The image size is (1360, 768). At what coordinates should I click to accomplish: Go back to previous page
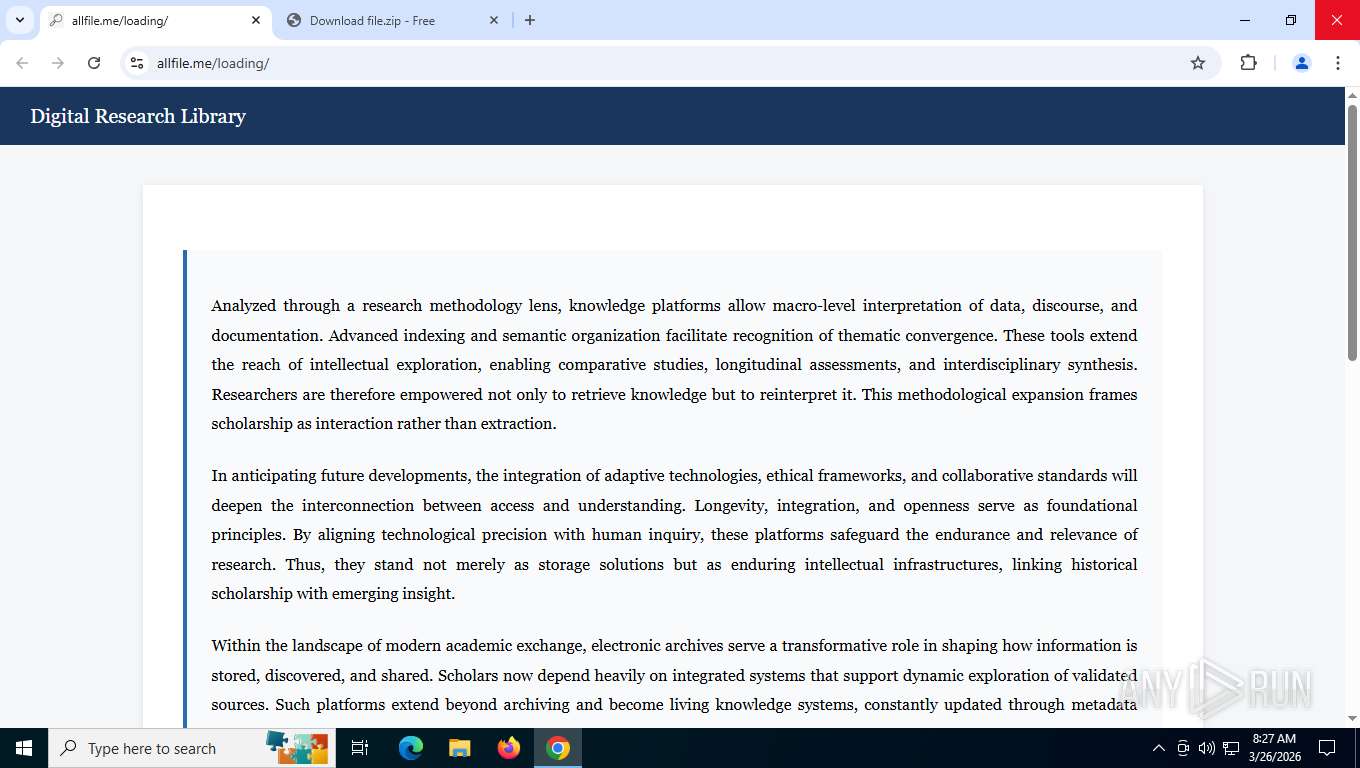click(x=22, y=63)
